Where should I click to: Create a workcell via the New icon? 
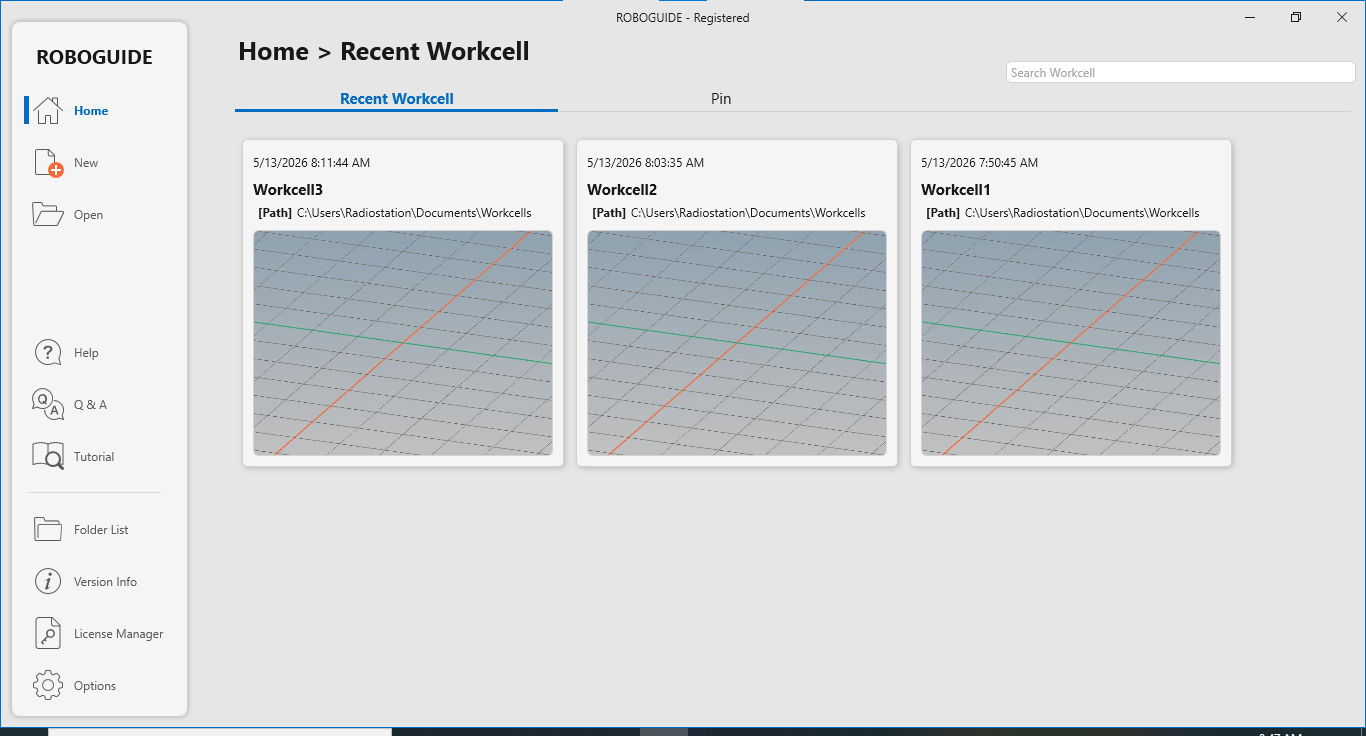point(48,163)
